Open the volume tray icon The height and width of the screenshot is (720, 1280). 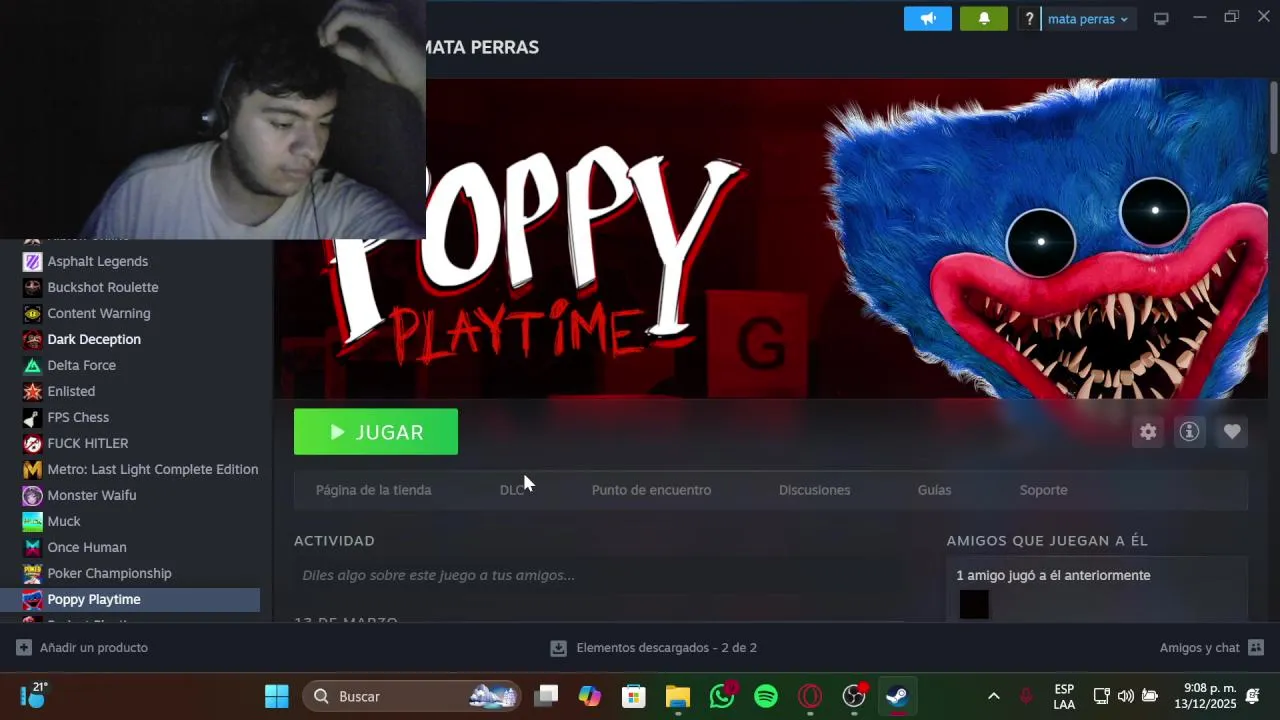click(1125, 696)
